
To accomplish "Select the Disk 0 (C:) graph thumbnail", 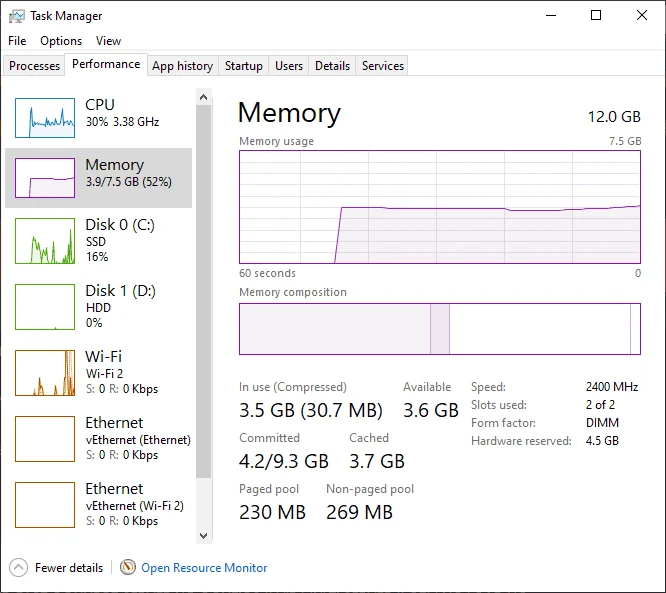I will click(x=45, y=241).
